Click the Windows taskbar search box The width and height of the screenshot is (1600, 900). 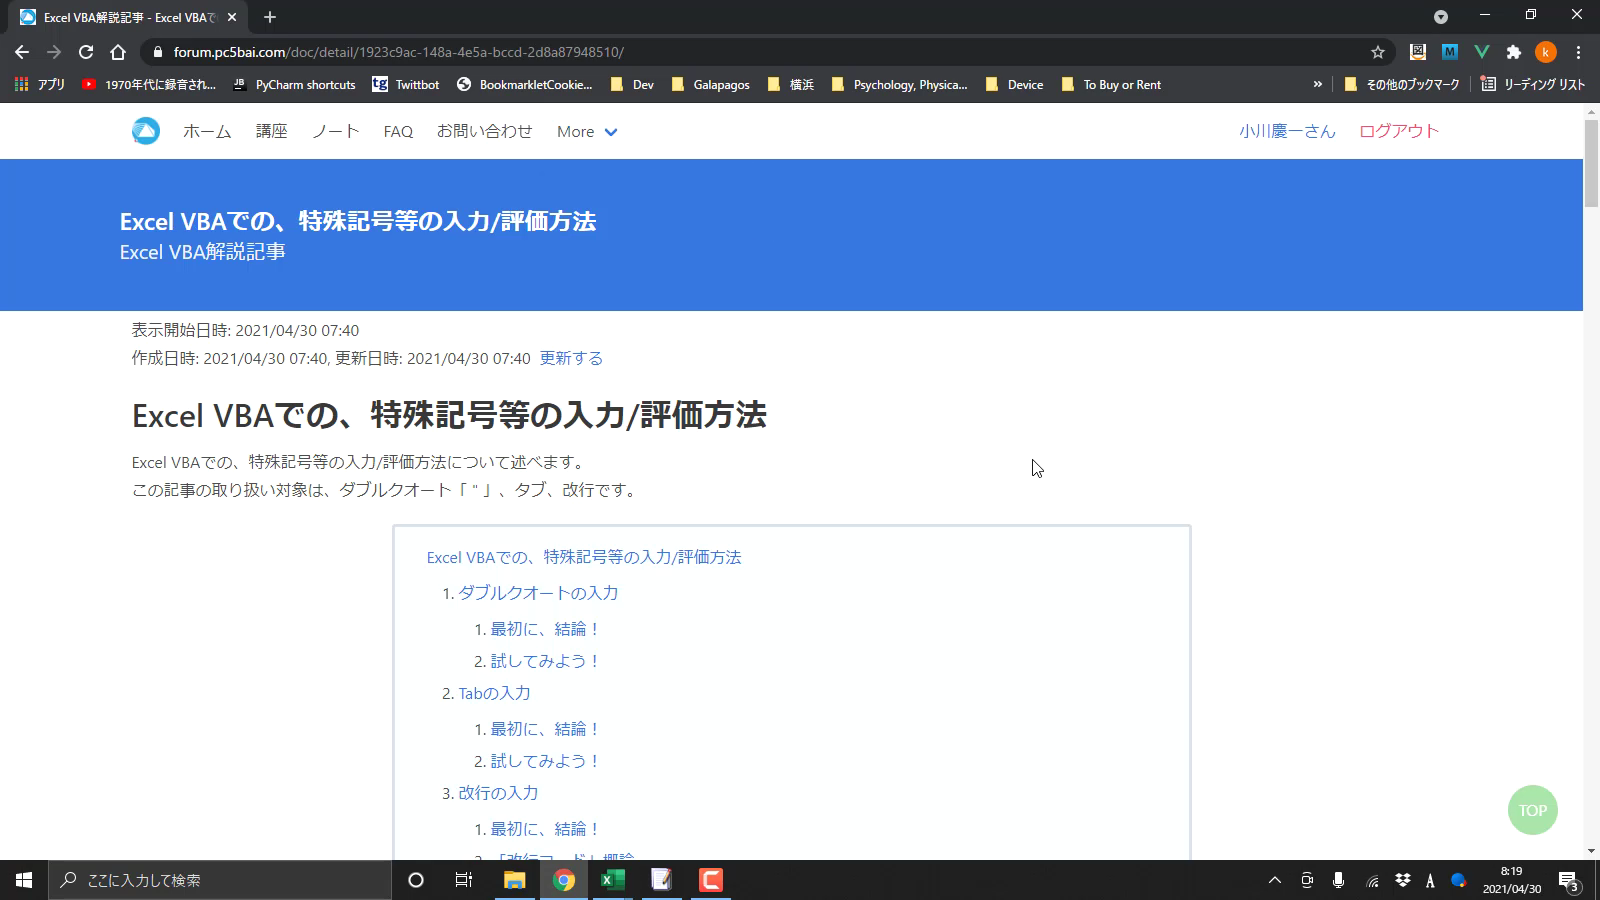click(x=220, y=880)
